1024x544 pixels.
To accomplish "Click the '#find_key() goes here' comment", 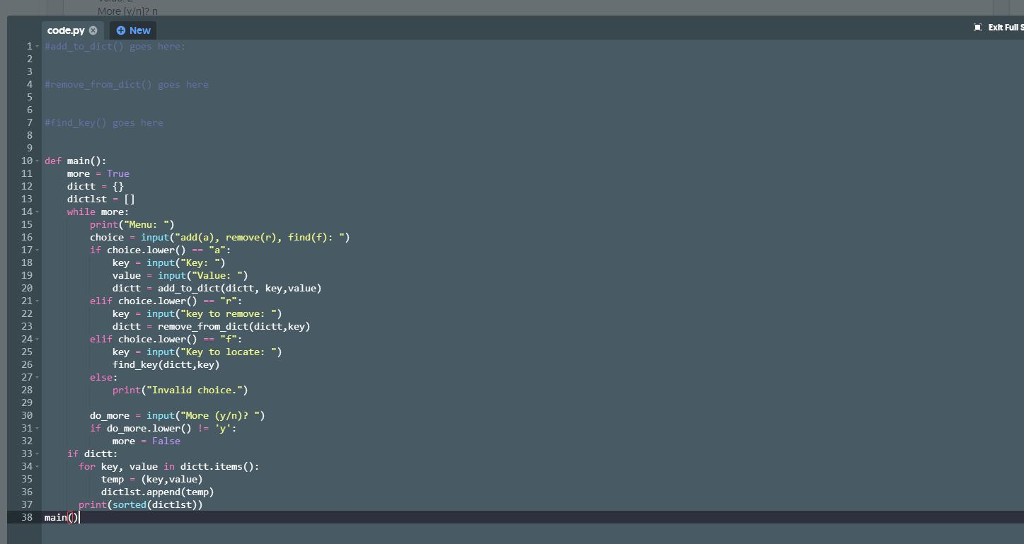I will [x=104, y=123].
